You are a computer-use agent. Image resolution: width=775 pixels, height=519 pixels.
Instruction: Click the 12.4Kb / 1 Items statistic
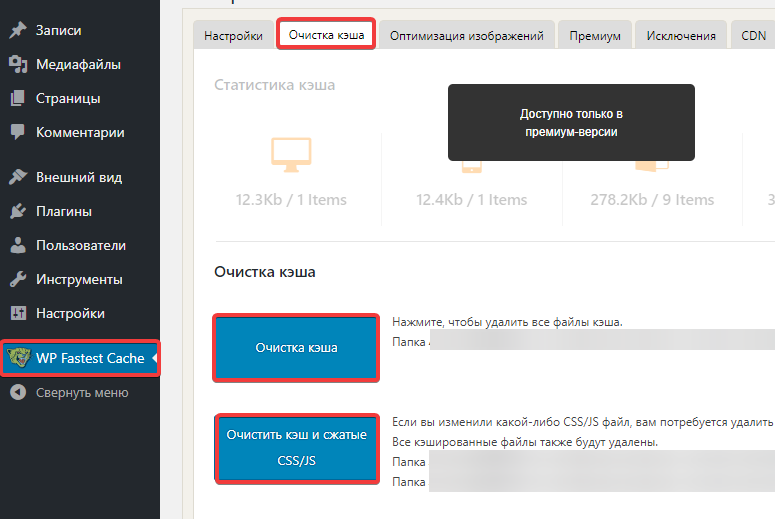coord(472,200)
